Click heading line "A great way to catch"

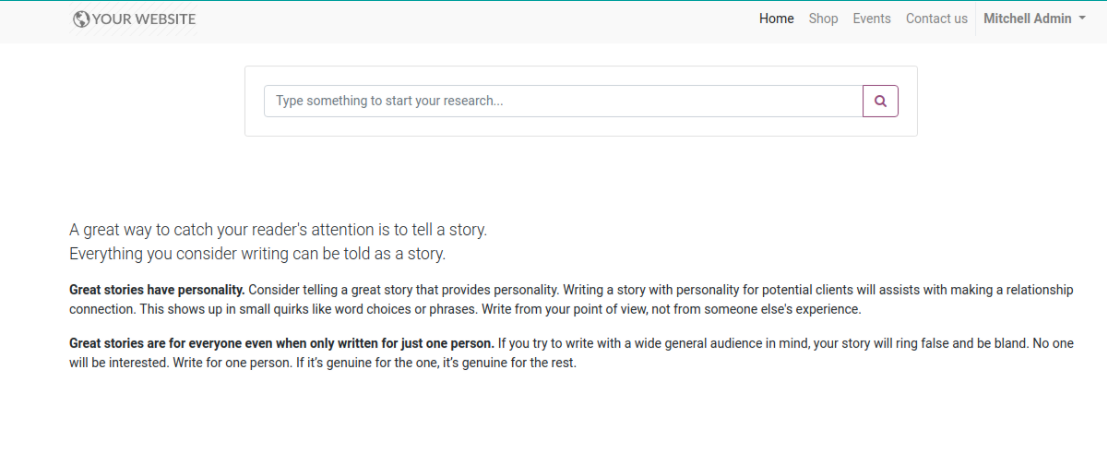click(x=278, y=230)
